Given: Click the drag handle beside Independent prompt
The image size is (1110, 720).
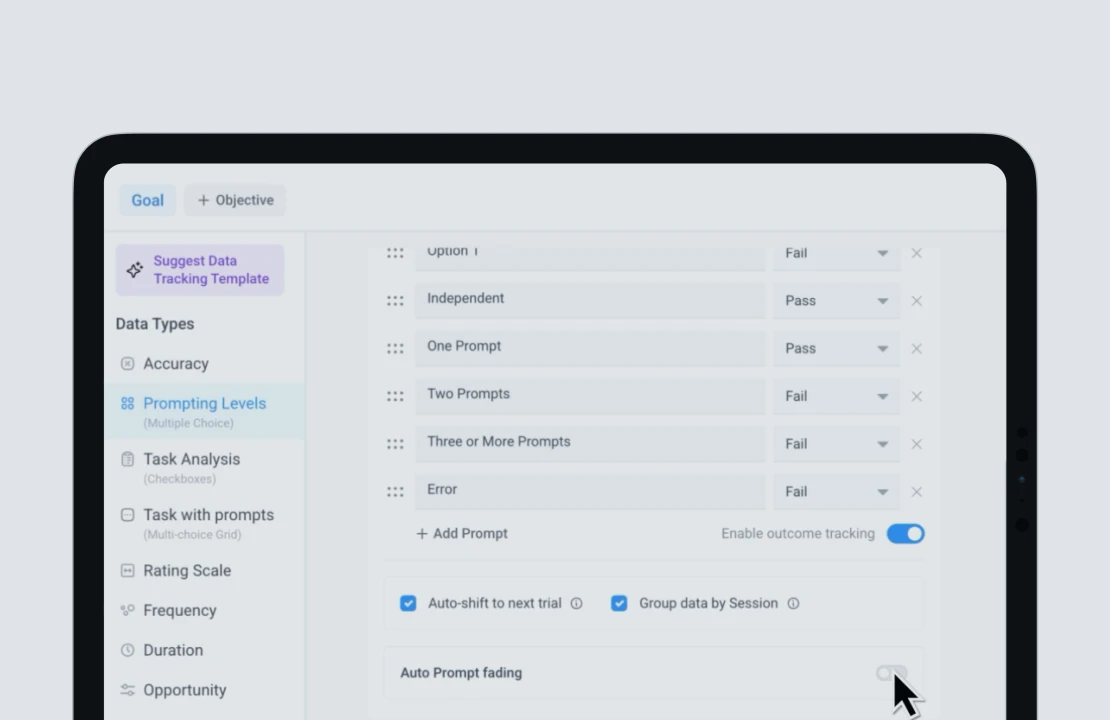Looking at the screenshot, I should (395, 301).
